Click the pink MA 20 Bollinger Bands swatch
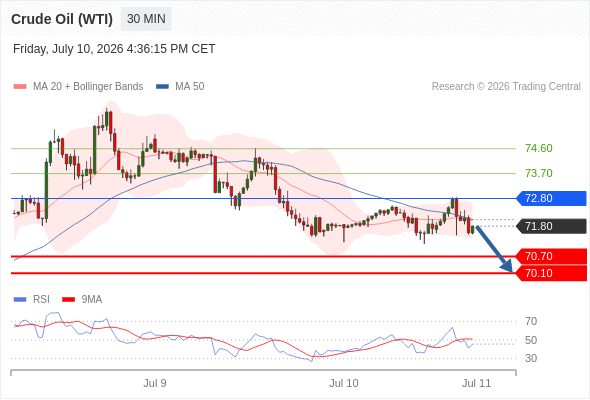Screen dimensions: 590x400 (x=20, y=87)
